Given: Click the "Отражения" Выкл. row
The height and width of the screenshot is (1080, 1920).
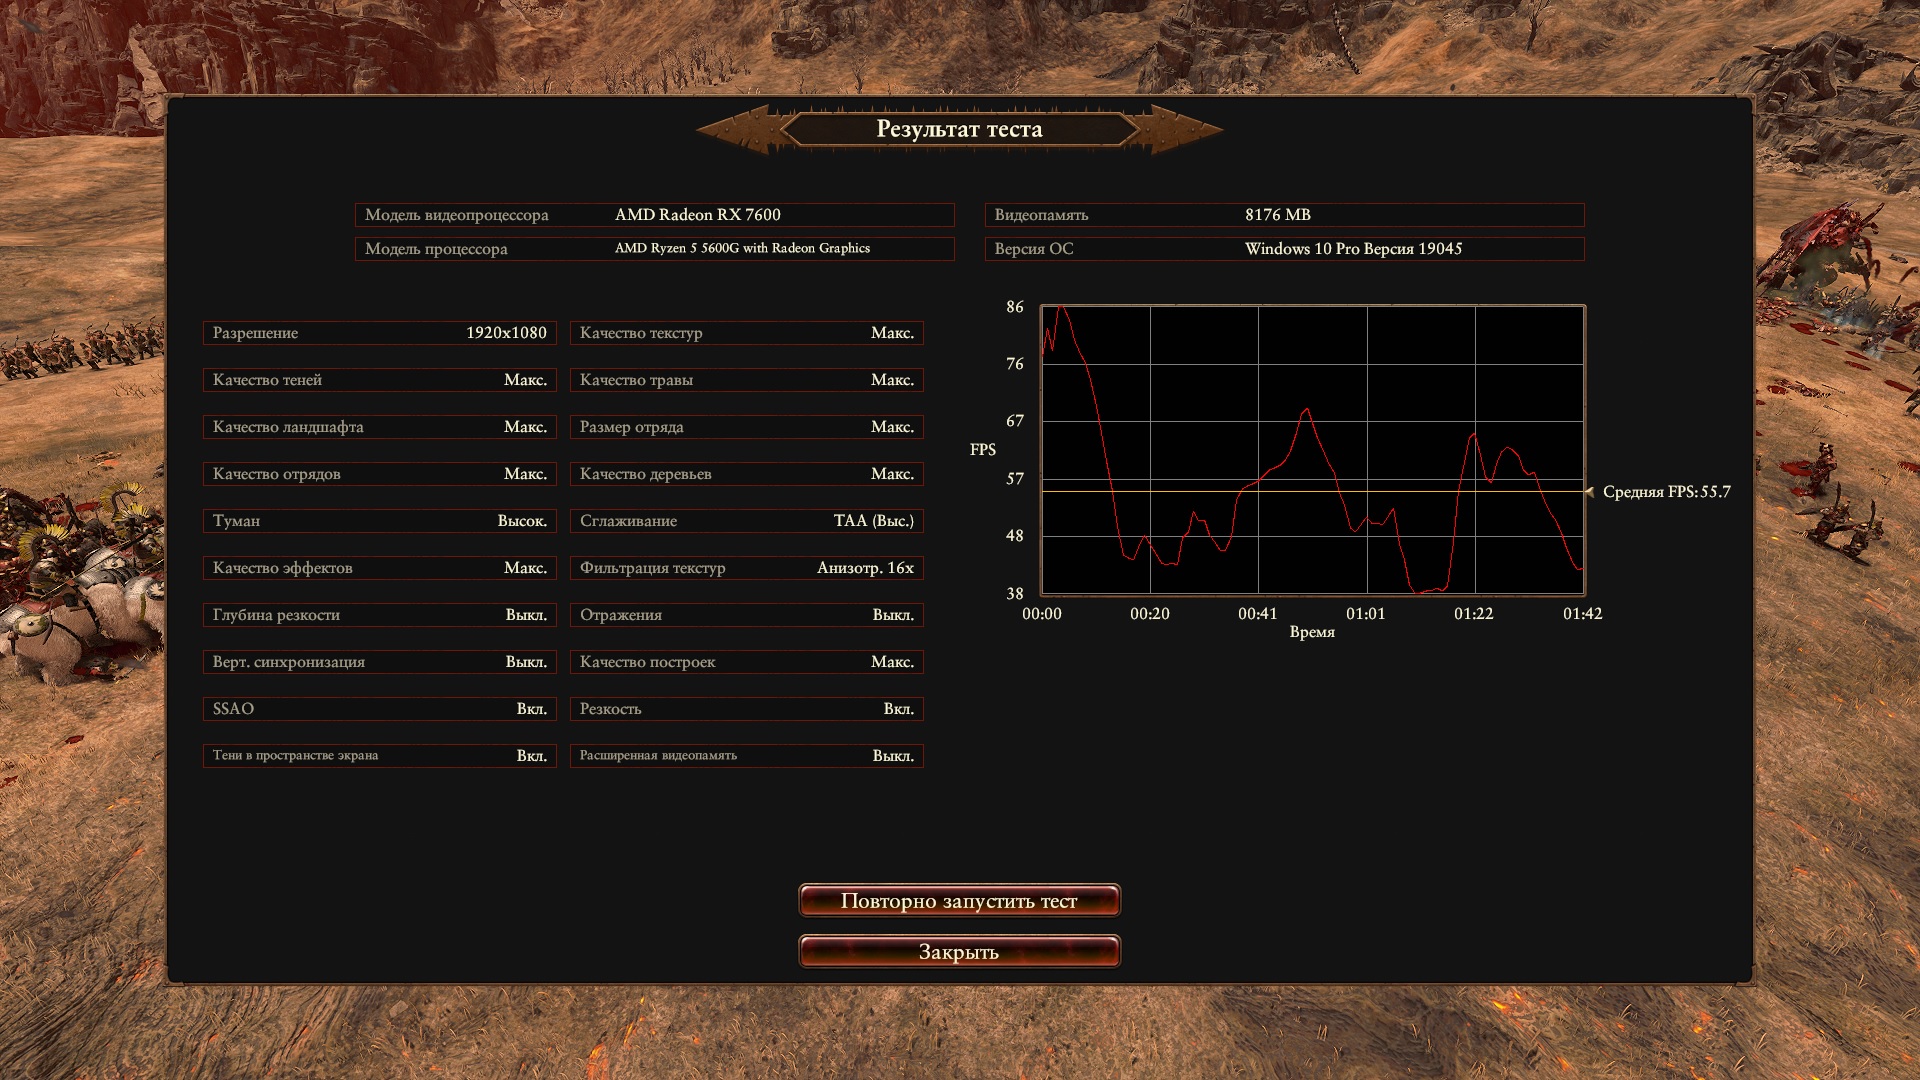Looking at the screenshot, I should click(746, 615).
